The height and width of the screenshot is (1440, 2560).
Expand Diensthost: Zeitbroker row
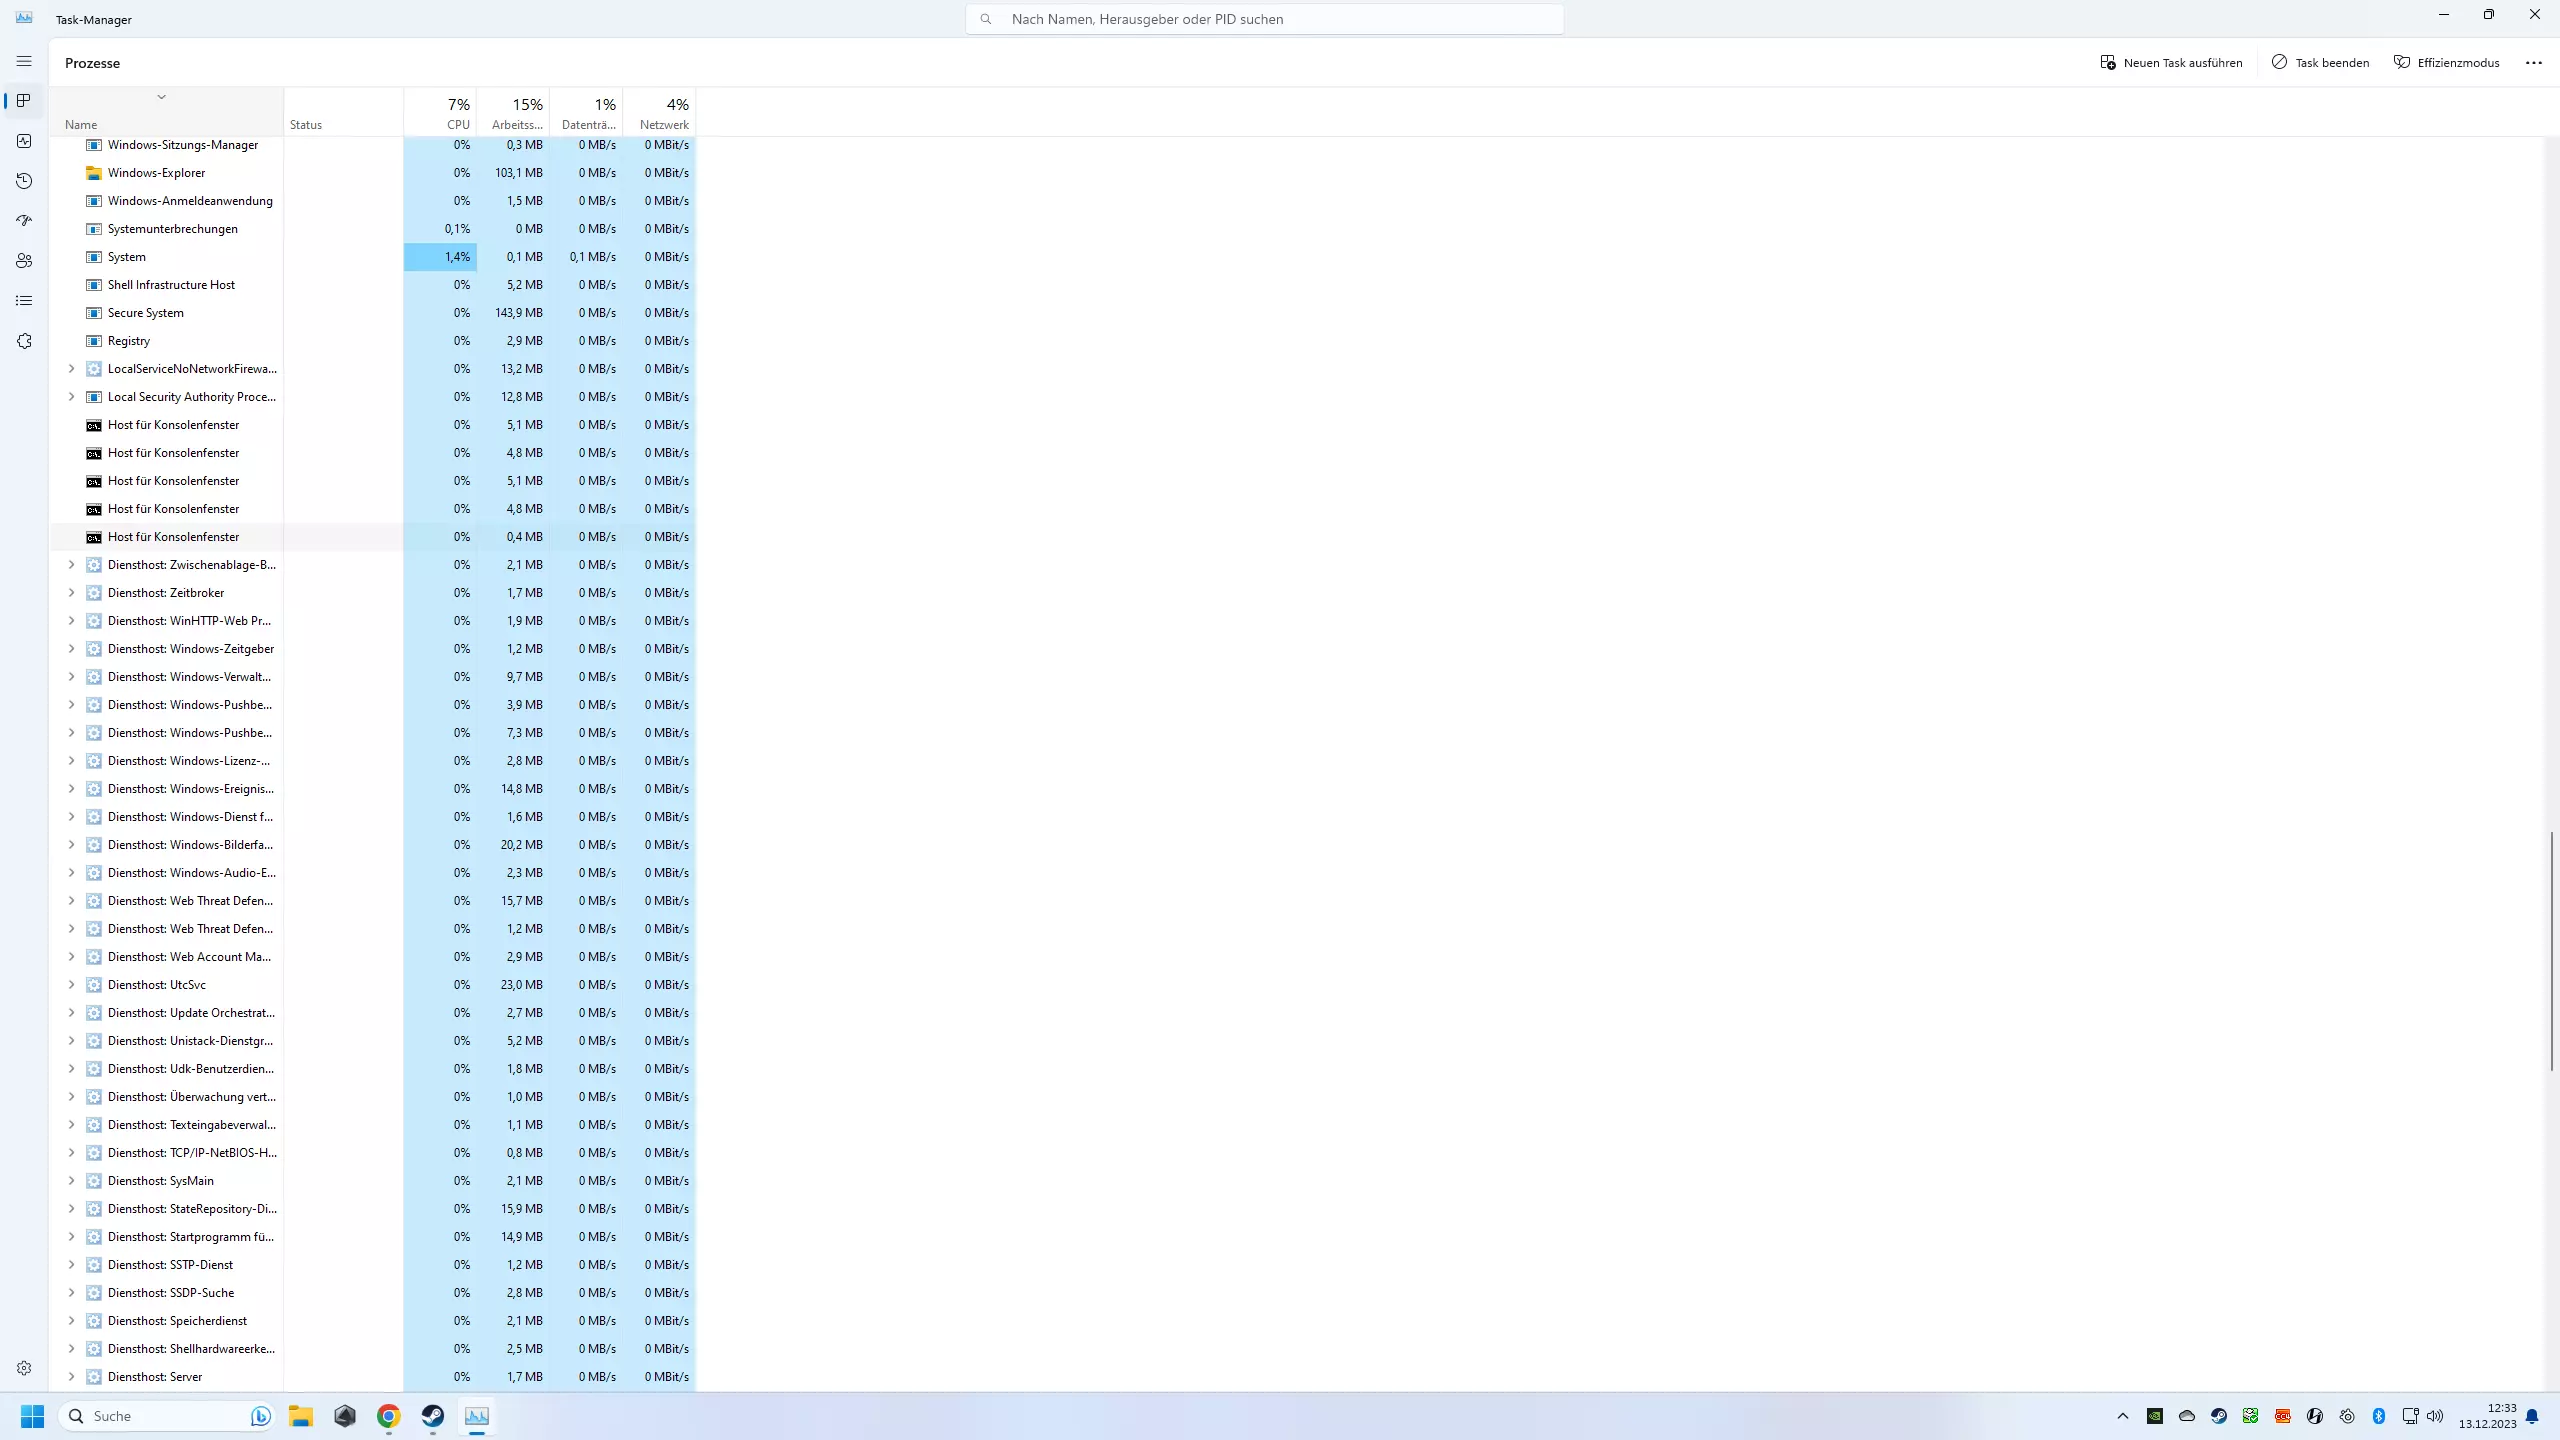(71, 593)
